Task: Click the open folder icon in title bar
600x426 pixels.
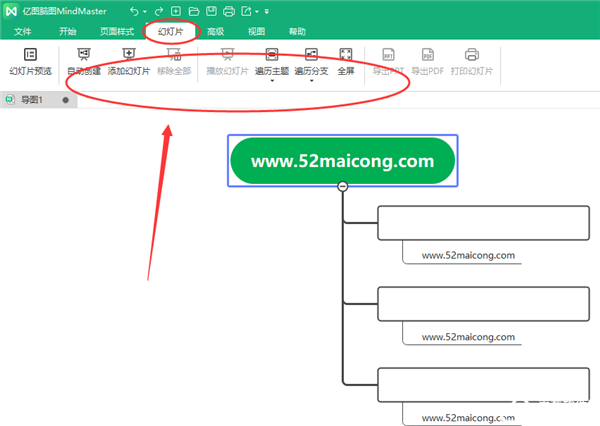Action: pyautogui.click(x=193, y=11)
